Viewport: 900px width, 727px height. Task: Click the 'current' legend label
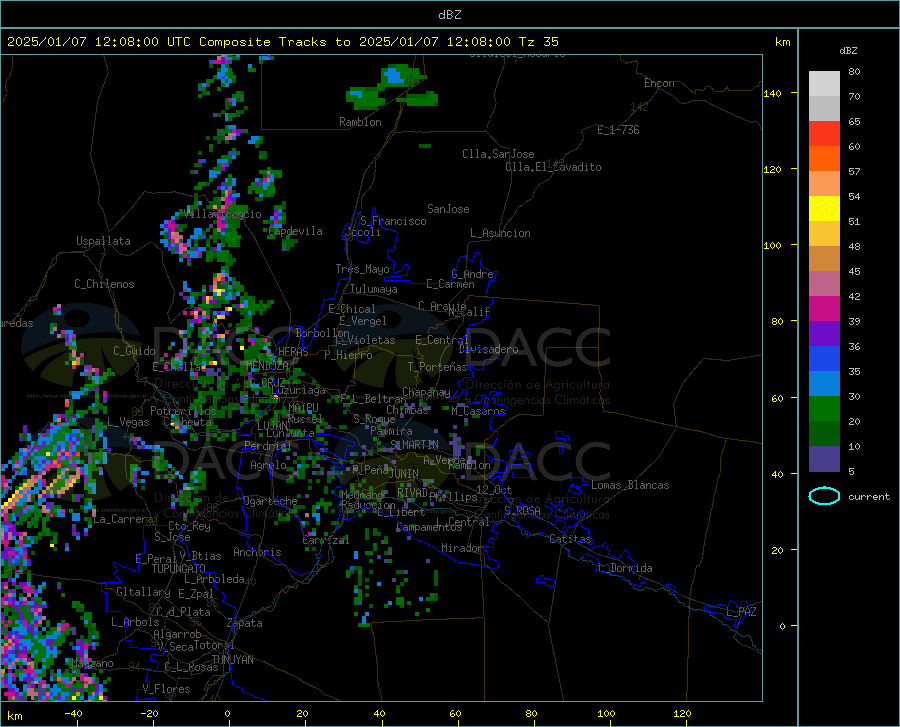tap(868, 496)
